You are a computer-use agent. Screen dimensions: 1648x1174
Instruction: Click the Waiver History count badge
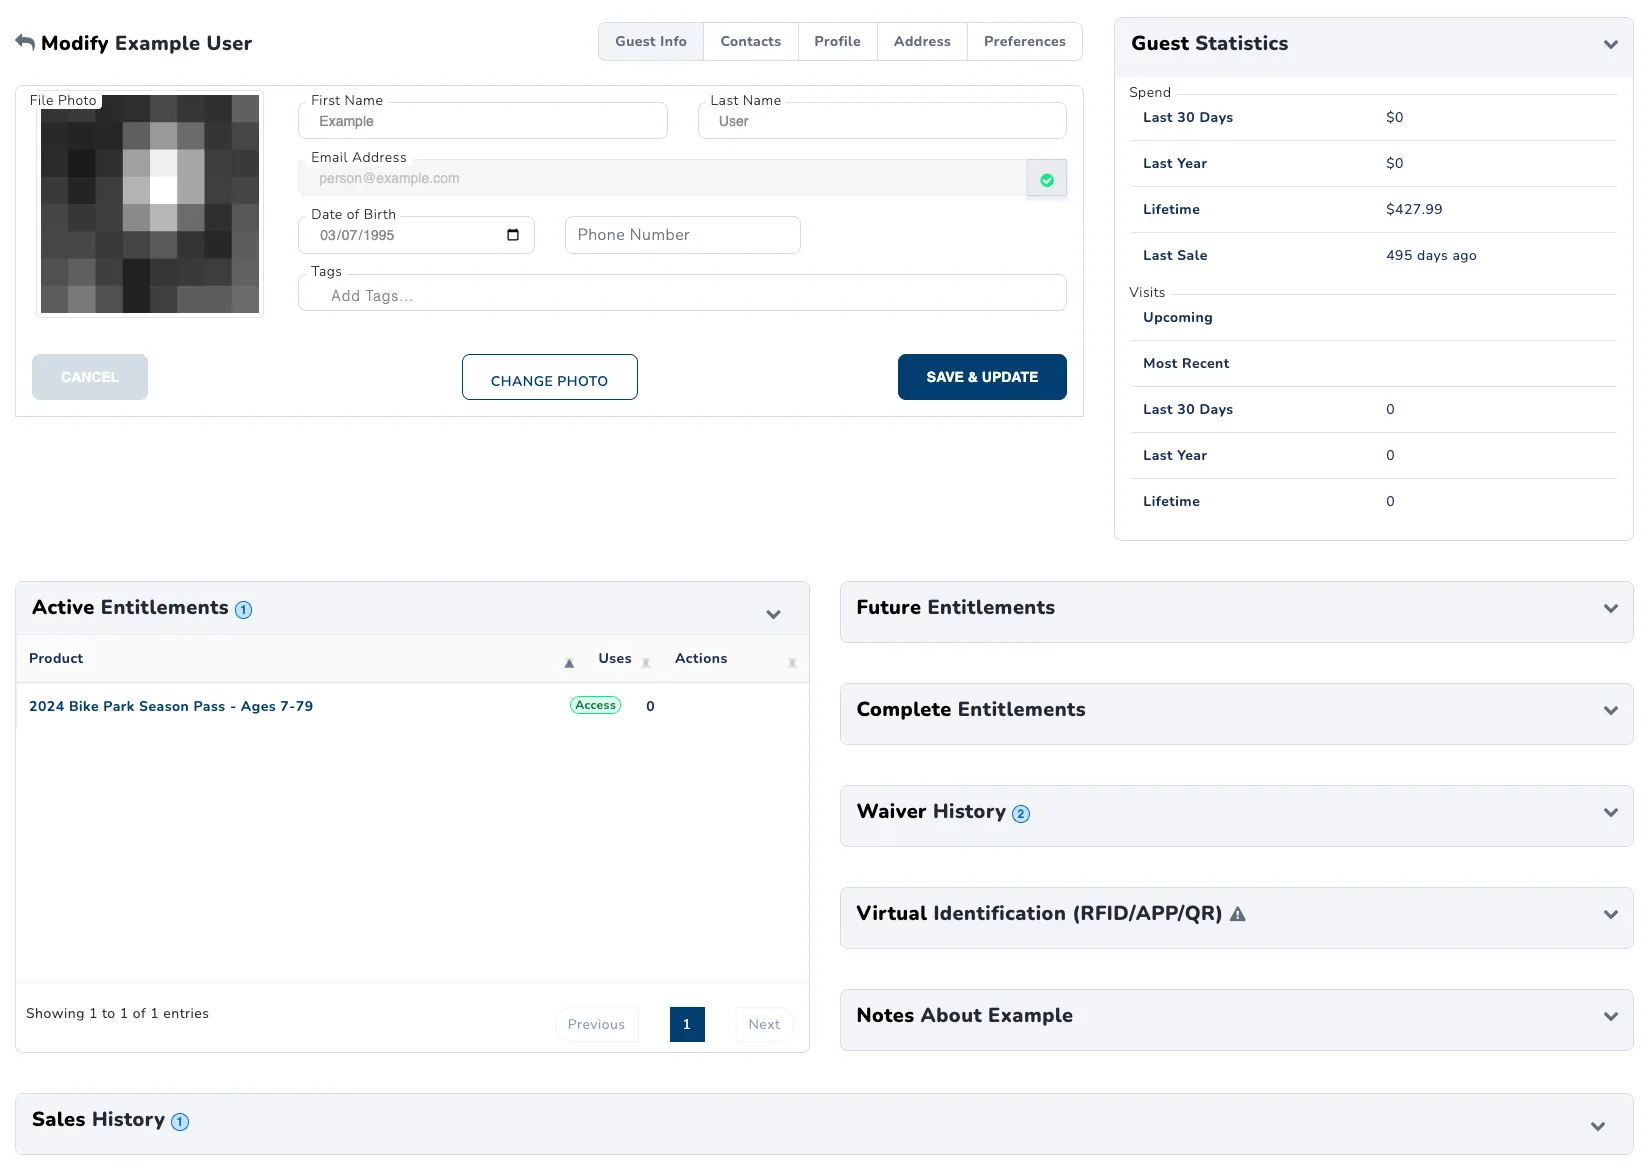[1021, 814]
